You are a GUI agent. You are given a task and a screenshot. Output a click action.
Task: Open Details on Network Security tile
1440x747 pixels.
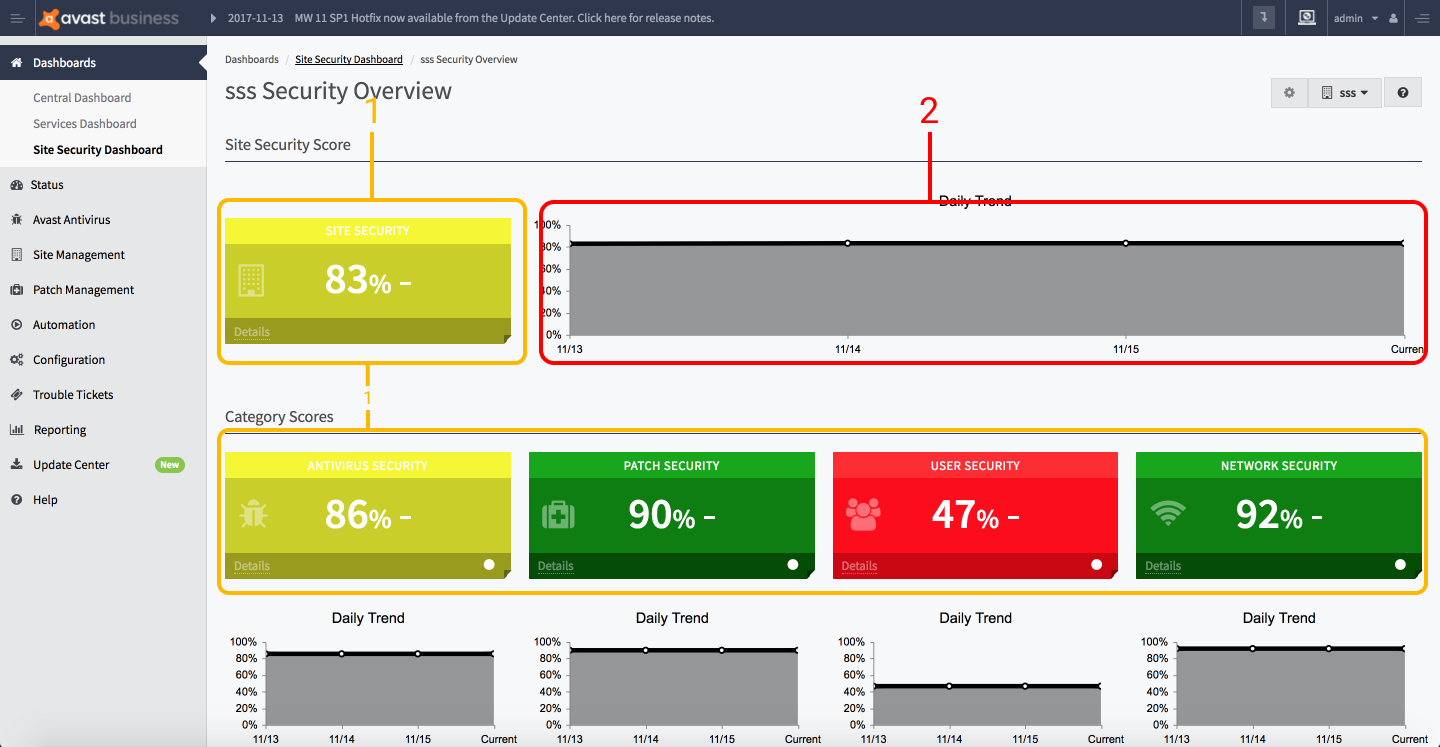(x=1163, y=566)
